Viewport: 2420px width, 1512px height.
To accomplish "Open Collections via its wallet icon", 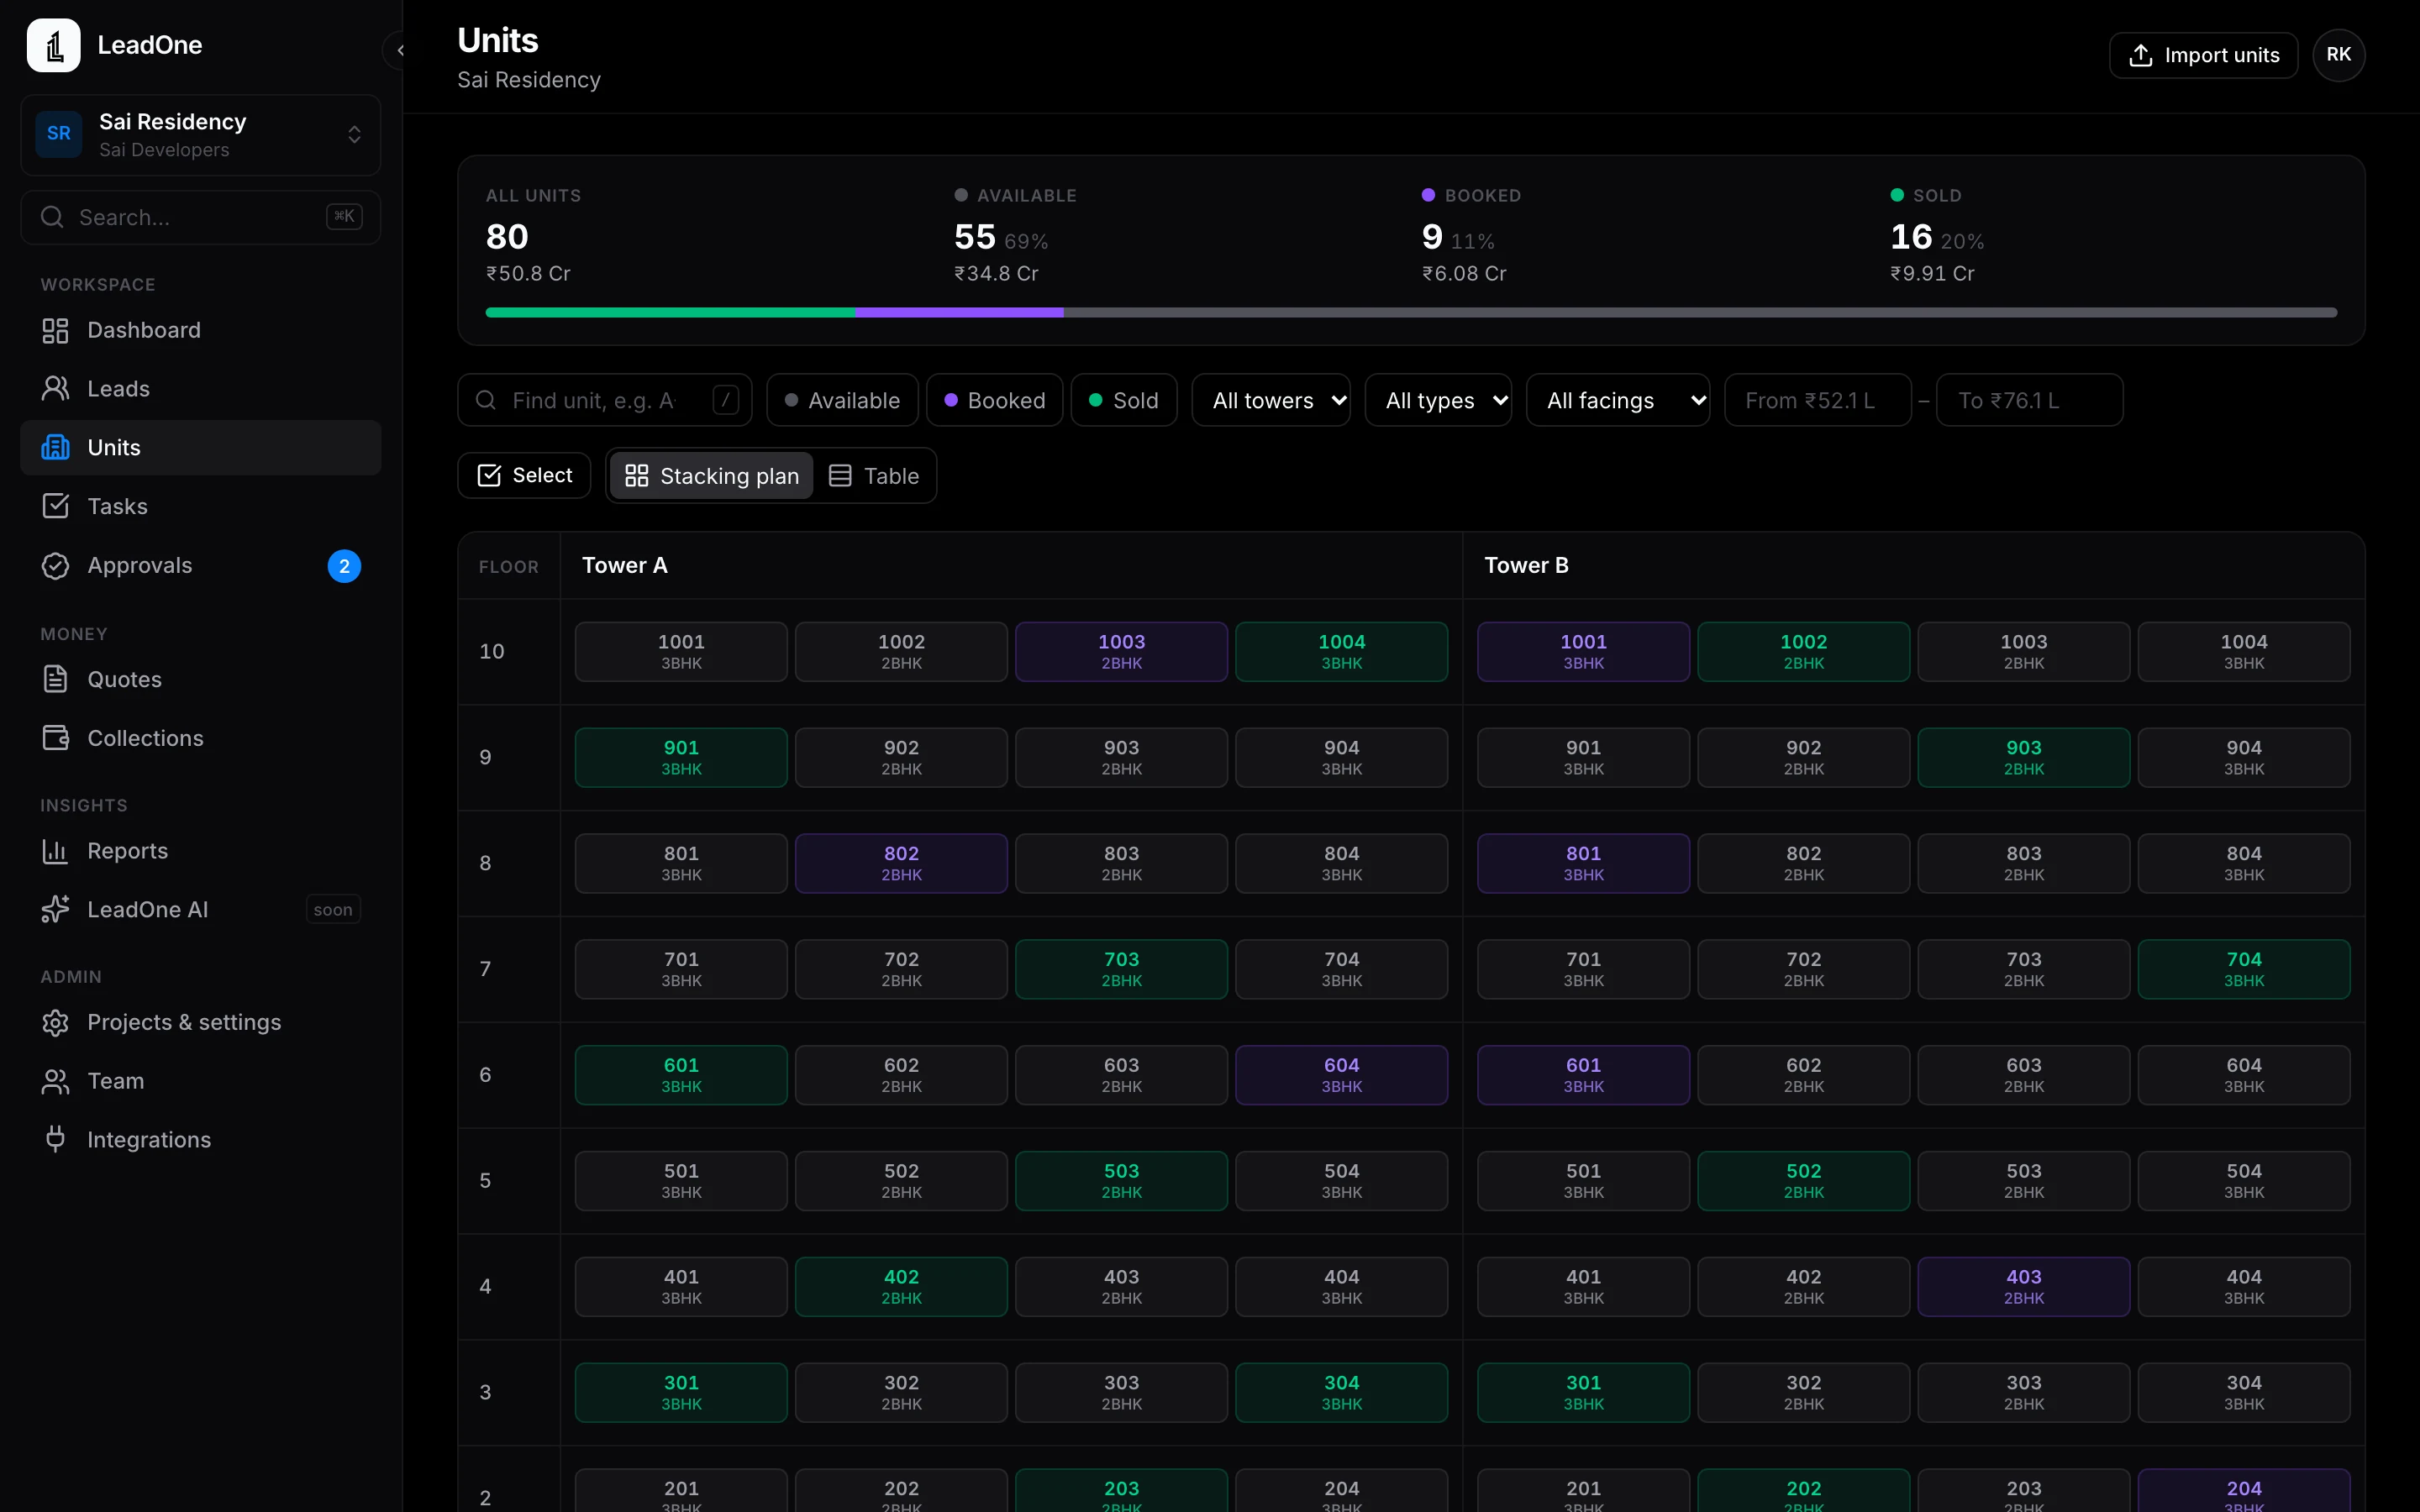I will coord(56,738).
